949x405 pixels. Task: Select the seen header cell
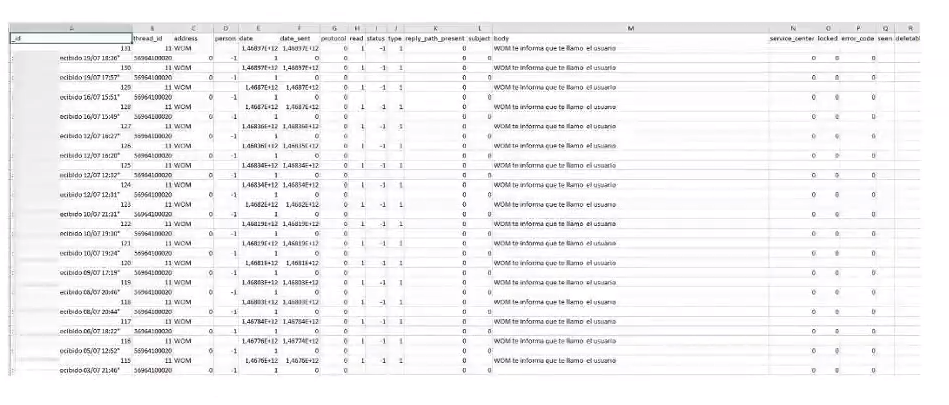click(x=884, y=38)
